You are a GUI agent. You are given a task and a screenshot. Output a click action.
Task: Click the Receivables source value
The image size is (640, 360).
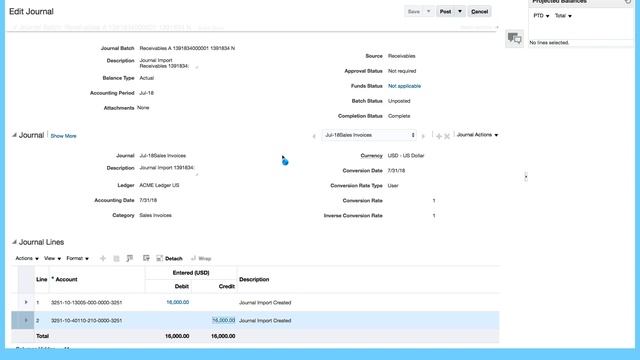click(x=402, y=56)
